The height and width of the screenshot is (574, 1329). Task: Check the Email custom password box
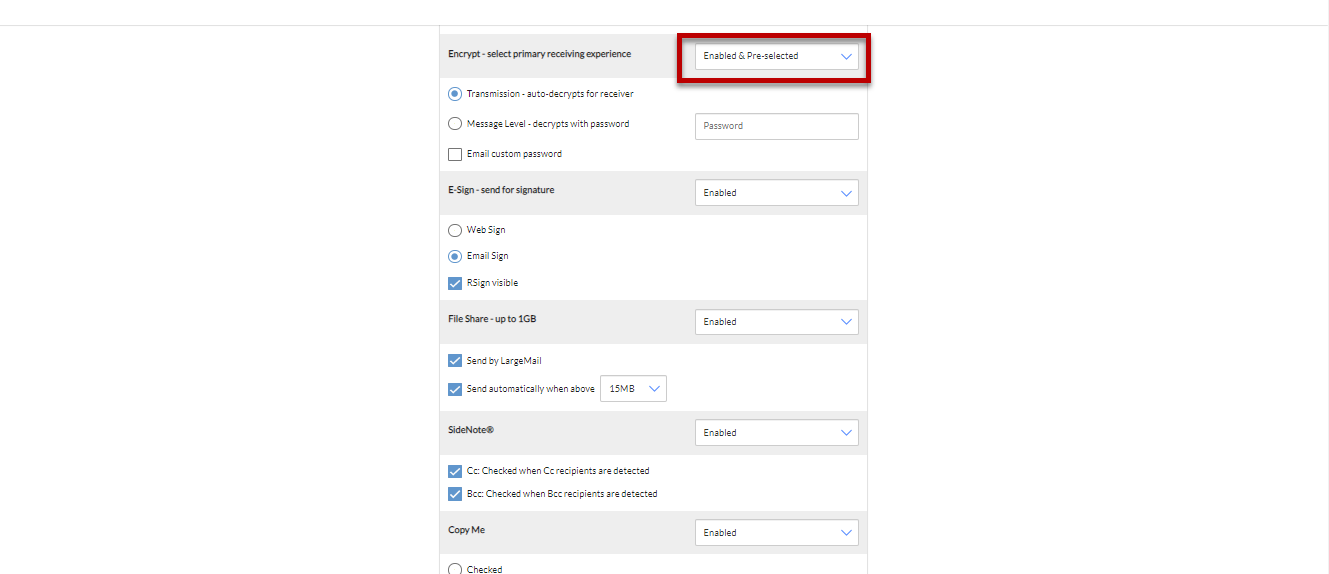(x=455, y=154)
